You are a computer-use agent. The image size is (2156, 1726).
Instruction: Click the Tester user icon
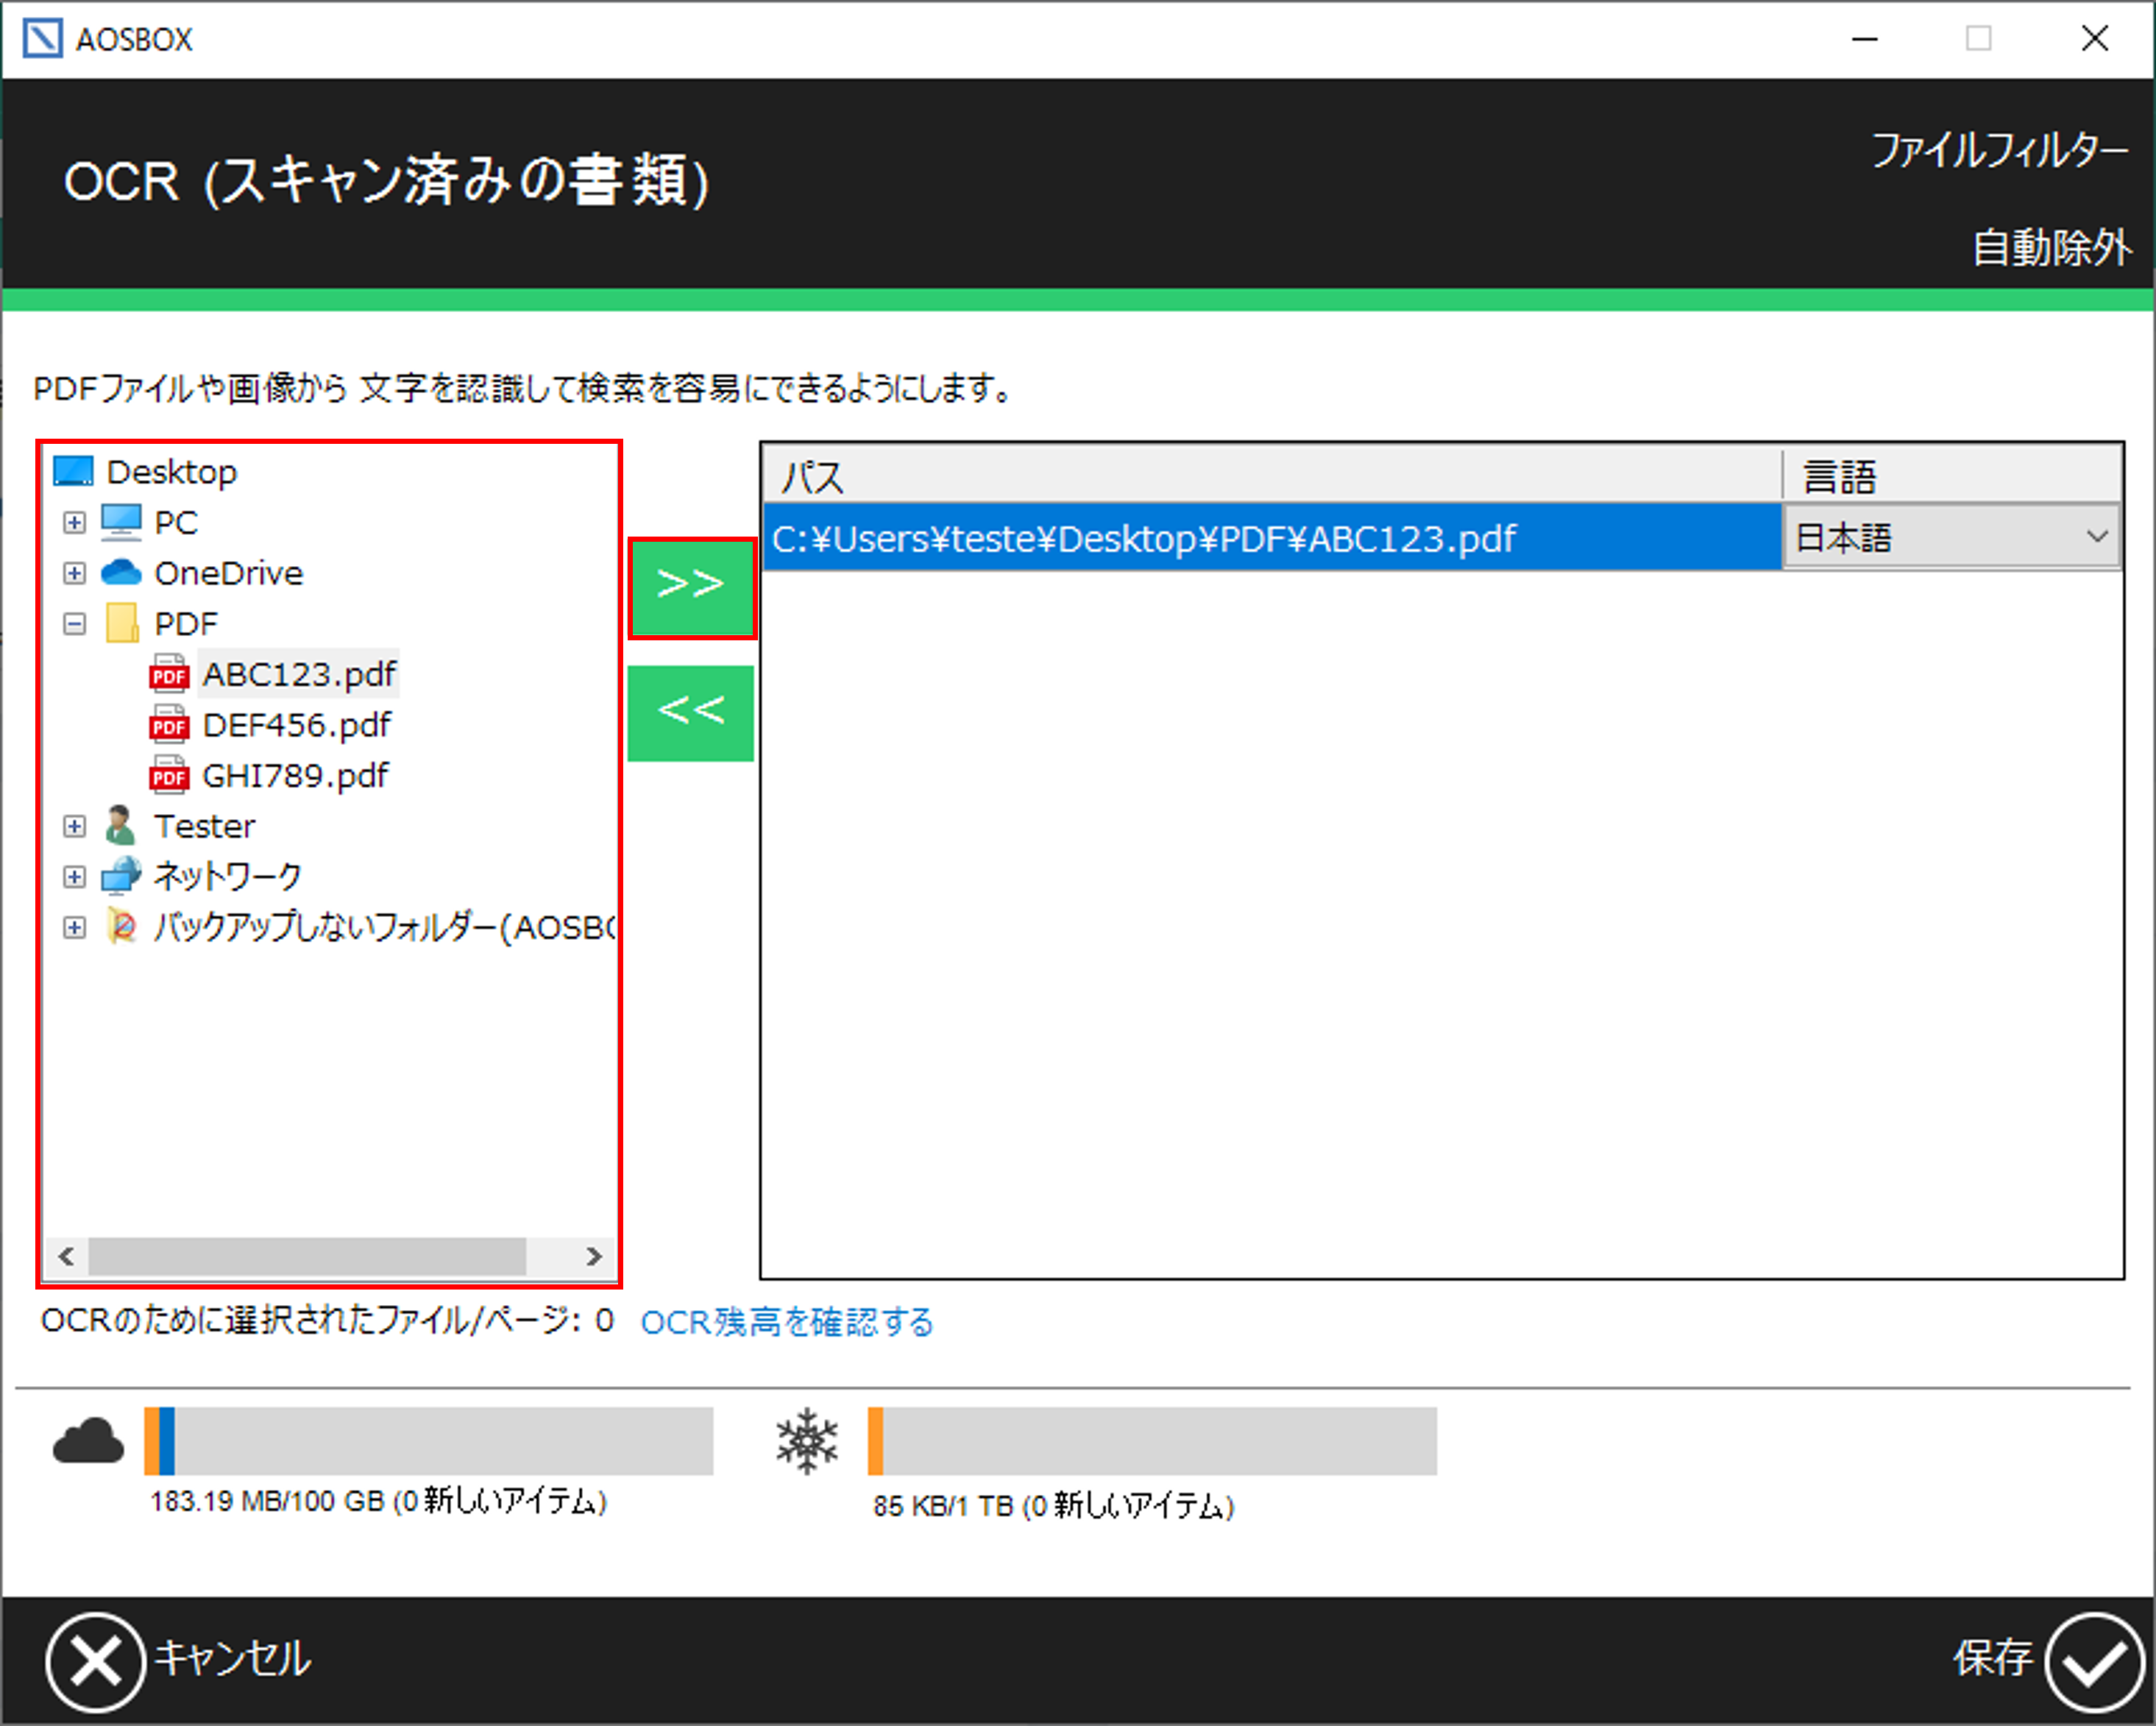point(121,825)
